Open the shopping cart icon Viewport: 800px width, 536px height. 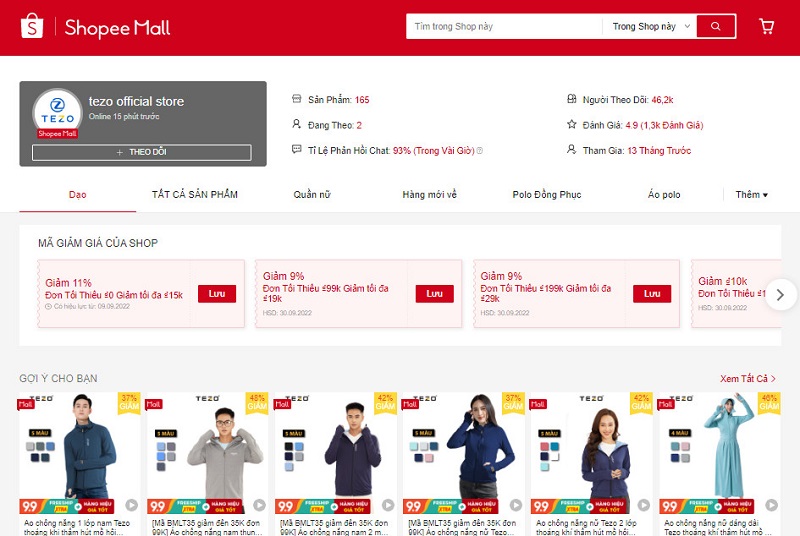click(x=767, y=27)
